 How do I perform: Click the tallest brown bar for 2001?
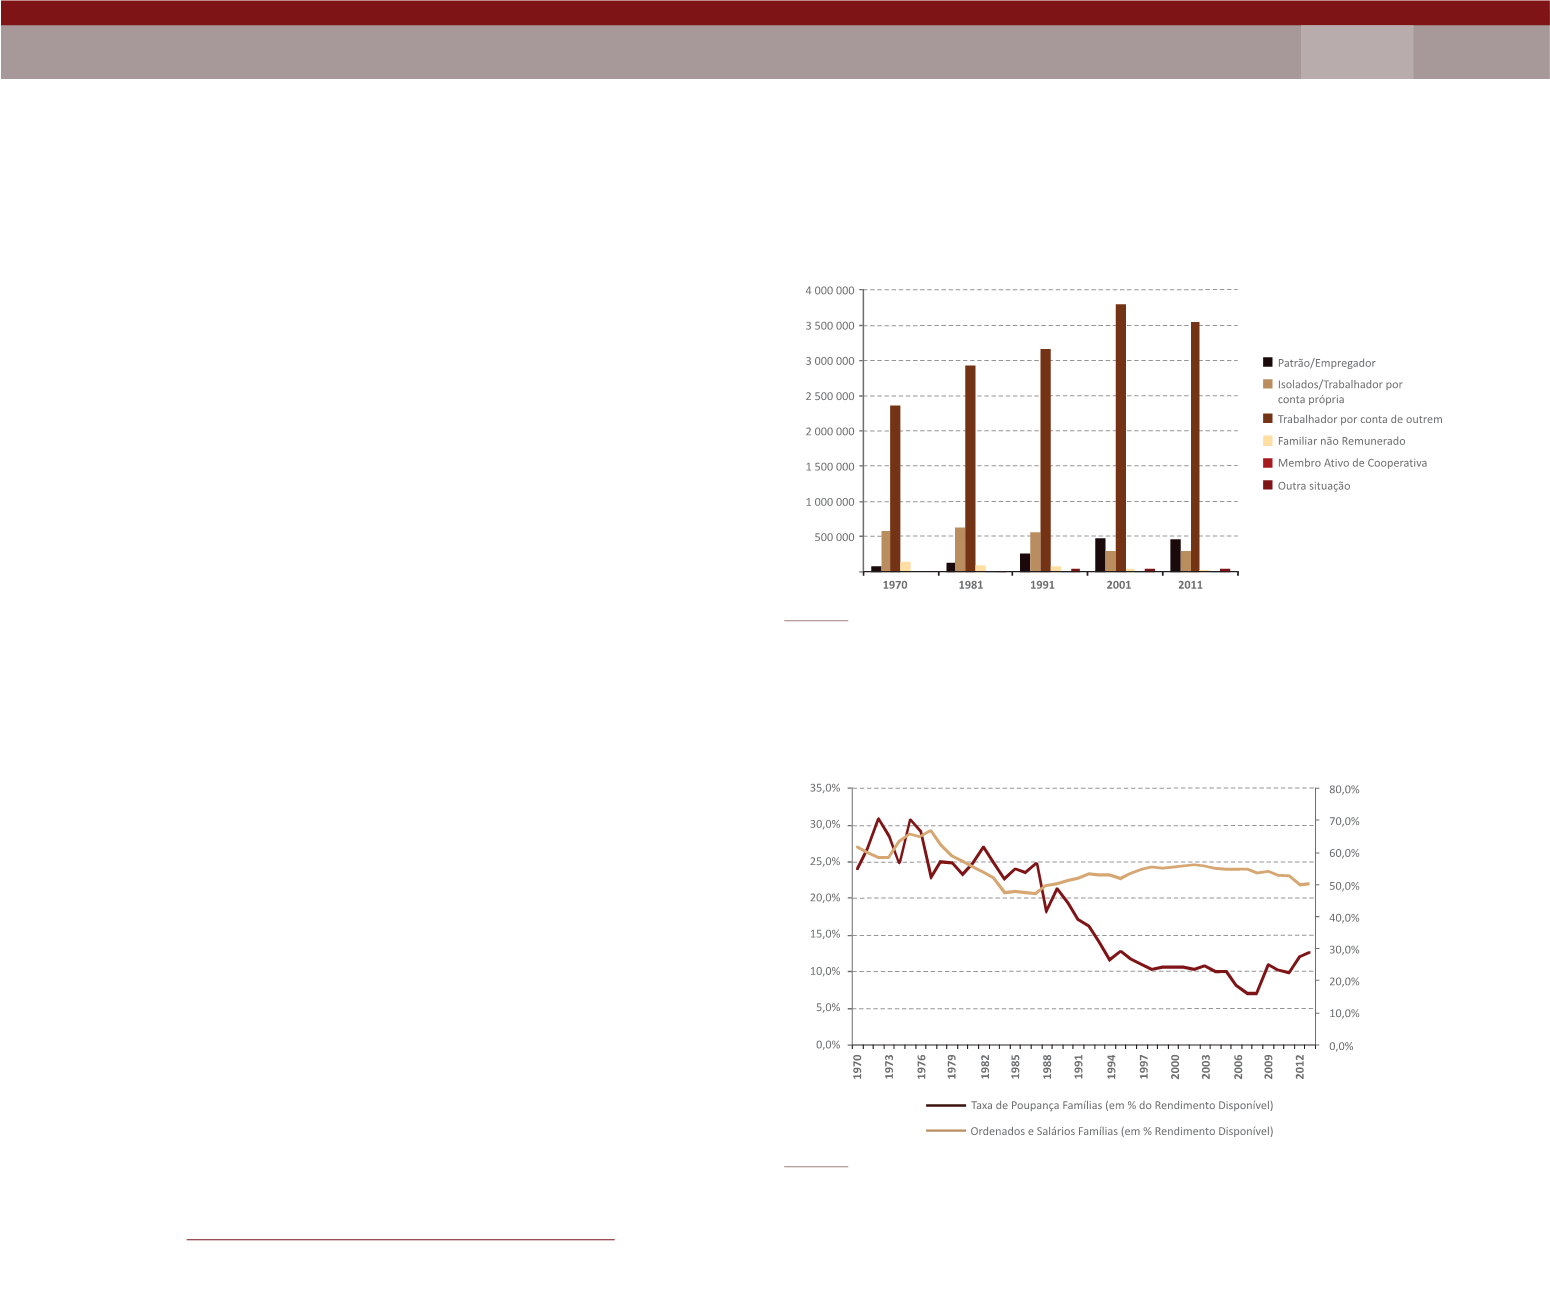tap(1120, 438)
